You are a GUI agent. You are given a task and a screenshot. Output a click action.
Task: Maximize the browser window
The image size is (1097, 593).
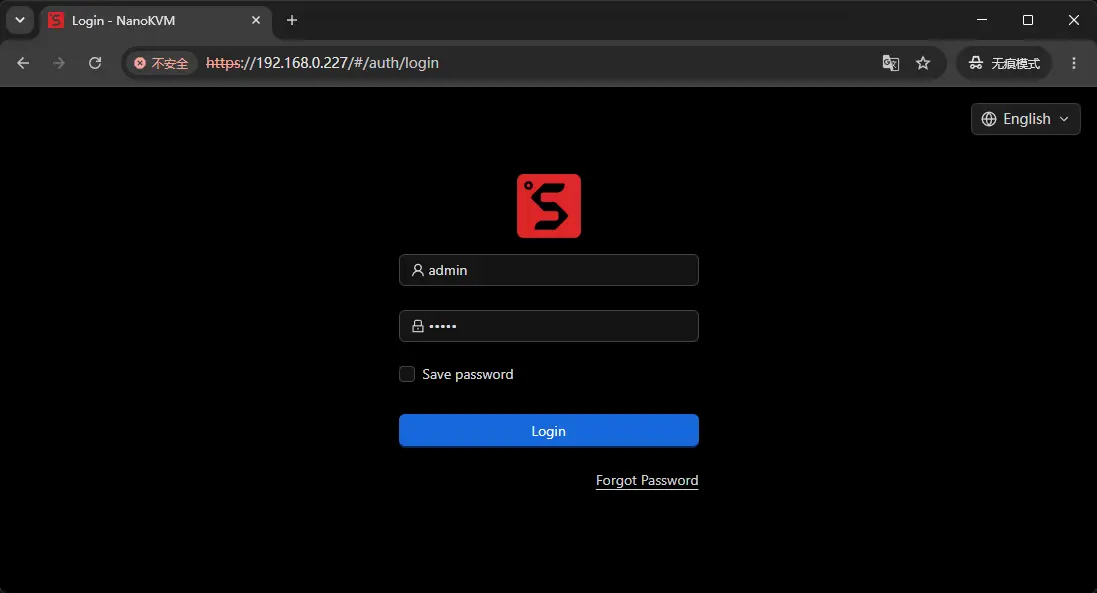[1028, 20]
